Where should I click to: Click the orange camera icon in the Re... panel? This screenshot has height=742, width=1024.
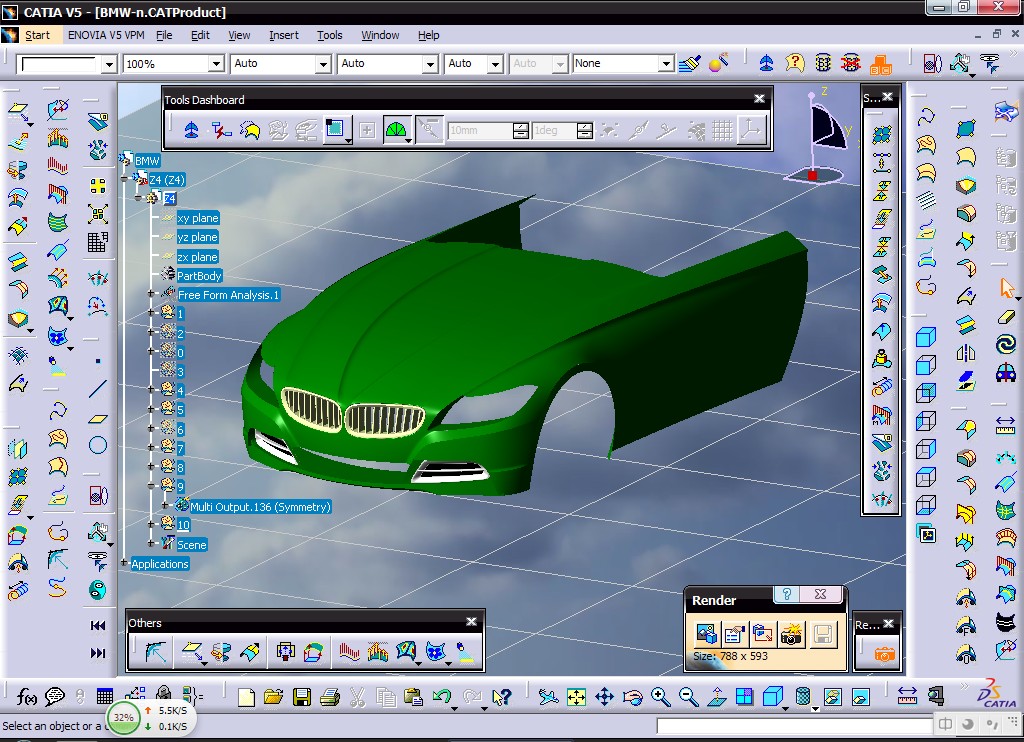[x=884, y=654]
